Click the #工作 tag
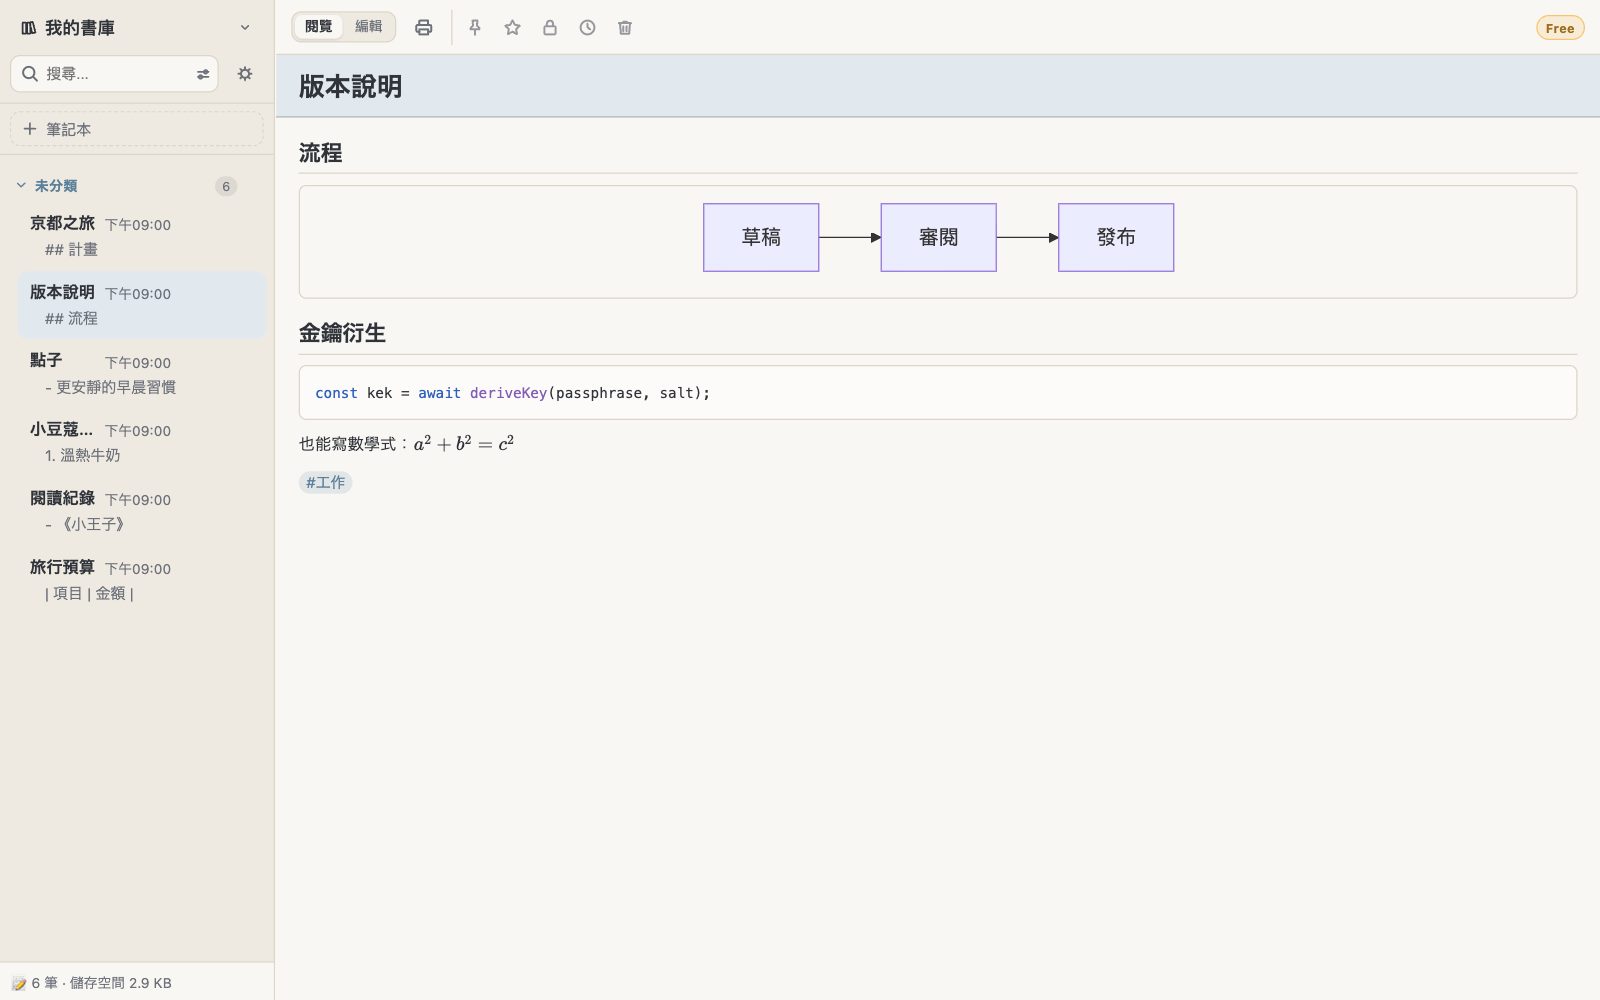Screen dimensions: 1600x1000 tap(326, 482)
